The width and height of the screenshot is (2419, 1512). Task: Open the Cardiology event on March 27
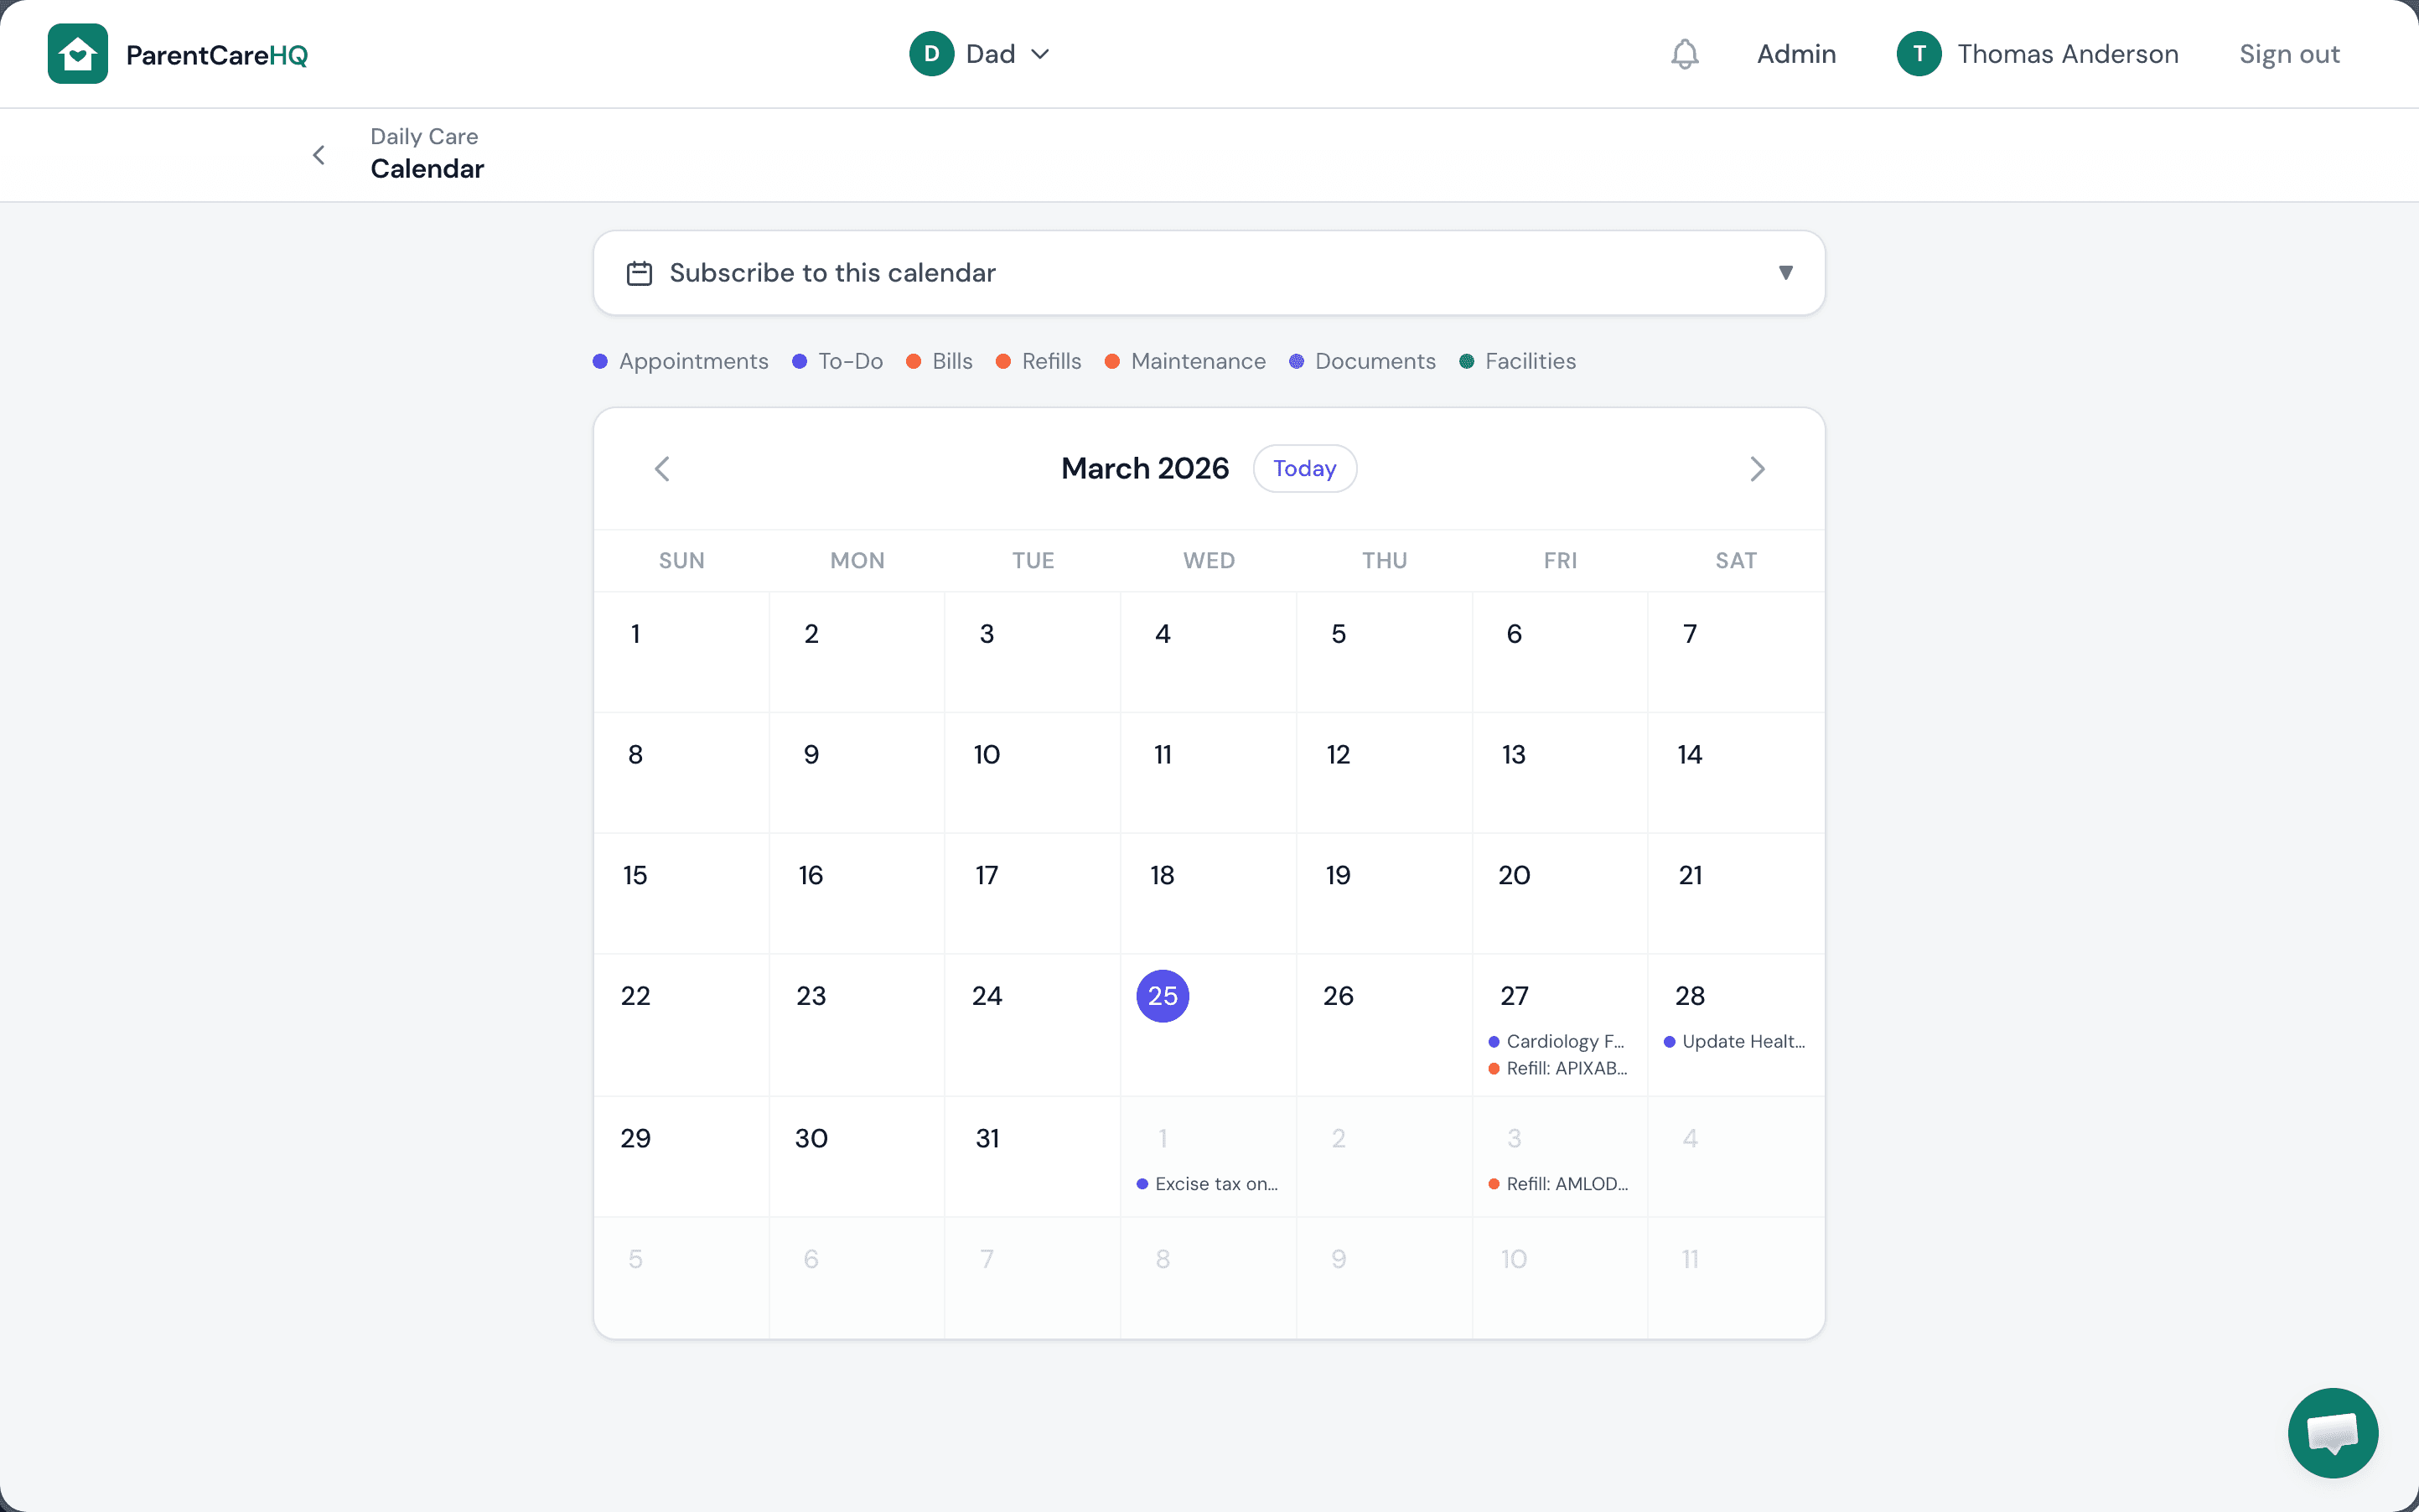1557,1041
